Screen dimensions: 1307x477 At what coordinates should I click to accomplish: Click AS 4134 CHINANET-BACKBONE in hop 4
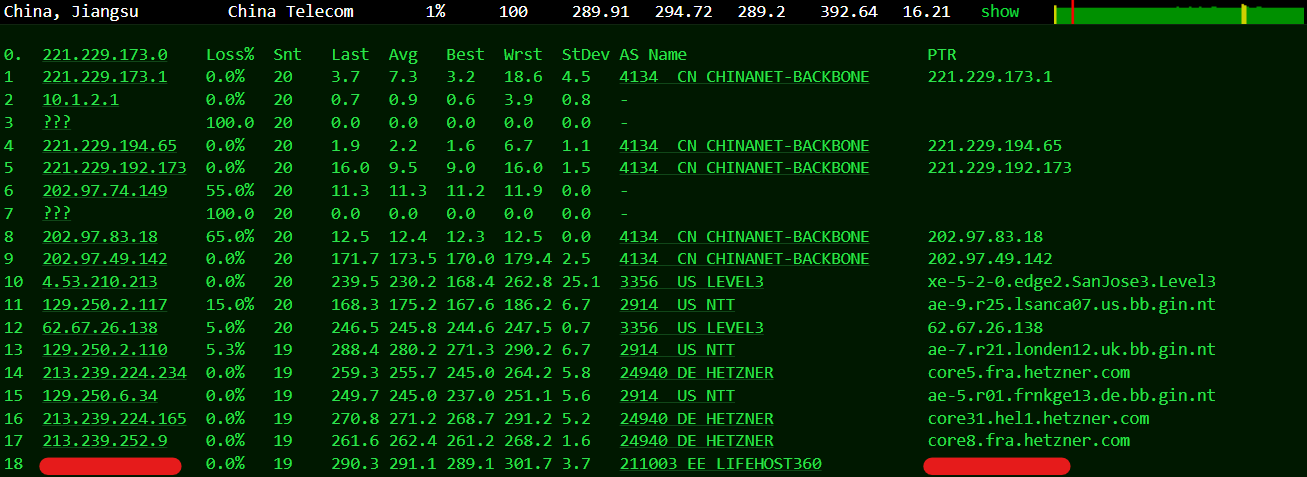(744, 146)
